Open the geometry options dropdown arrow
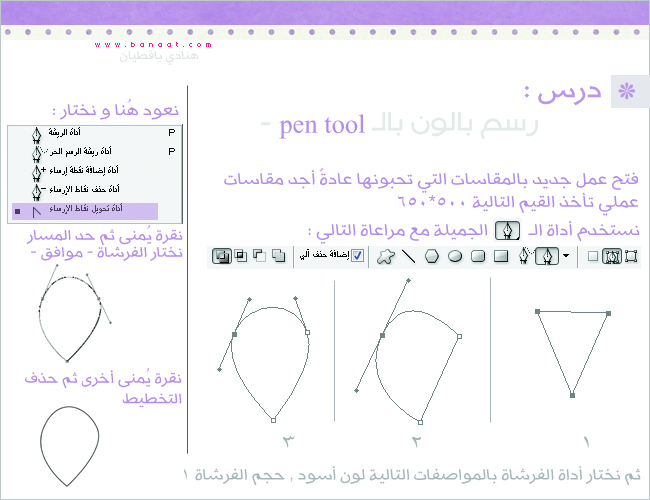 point(567,256)
